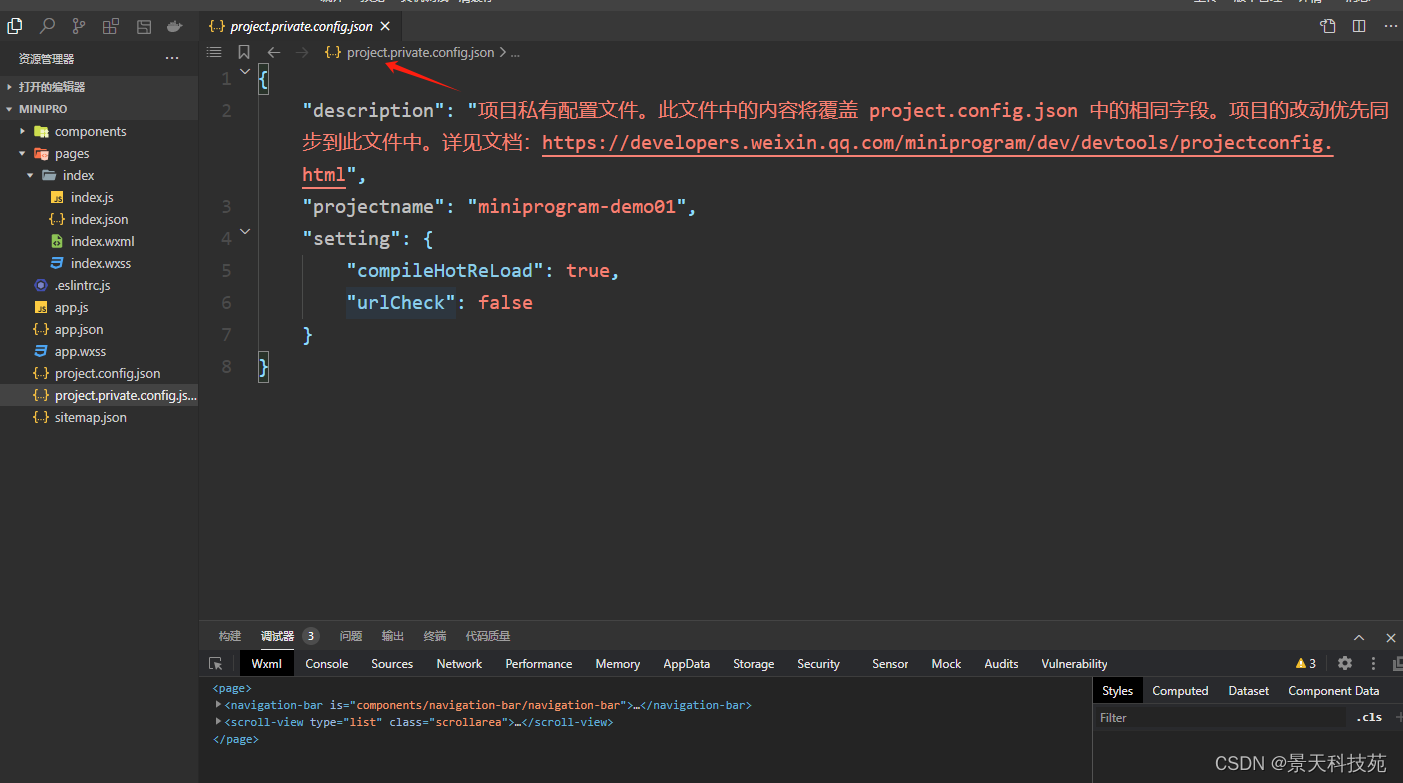Close the project.private.config.json tab

(385, 27)
